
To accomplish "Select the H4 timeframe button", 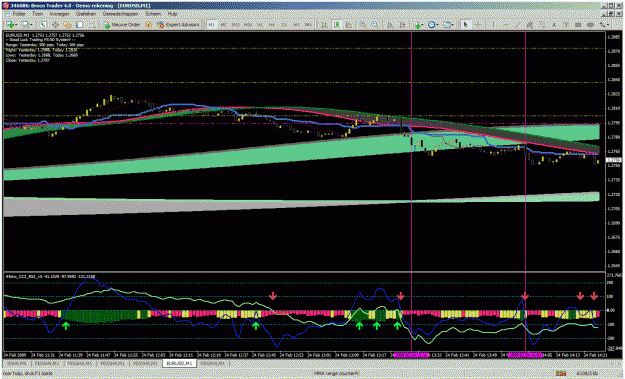I will pos(272,25).
